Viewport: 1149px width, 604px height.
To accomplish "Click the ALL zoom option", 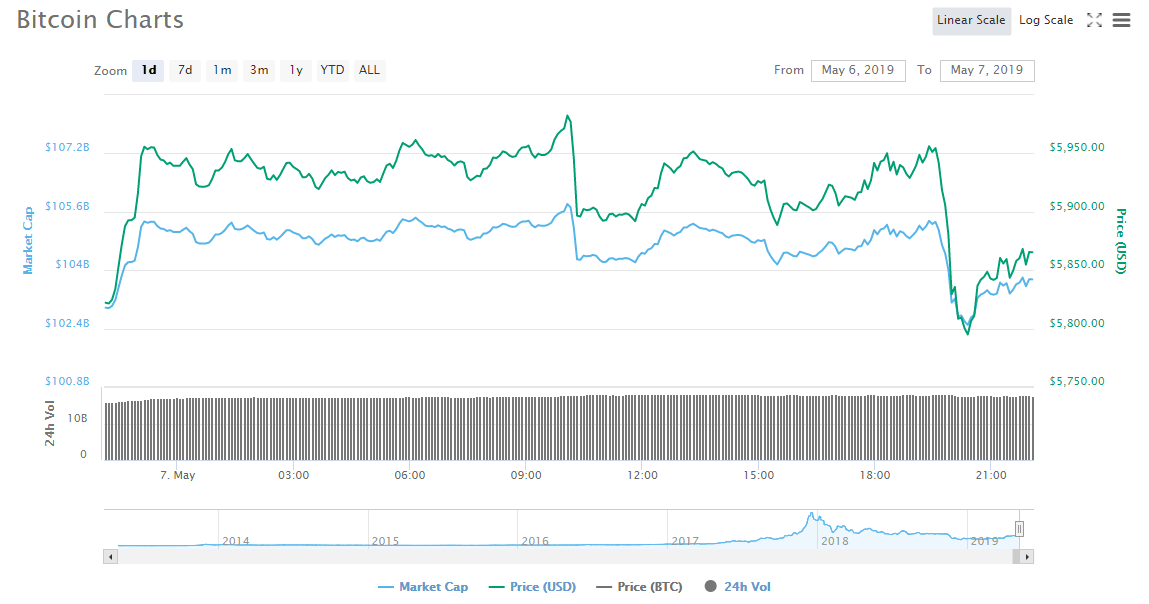I will click(x=369, y=70).
